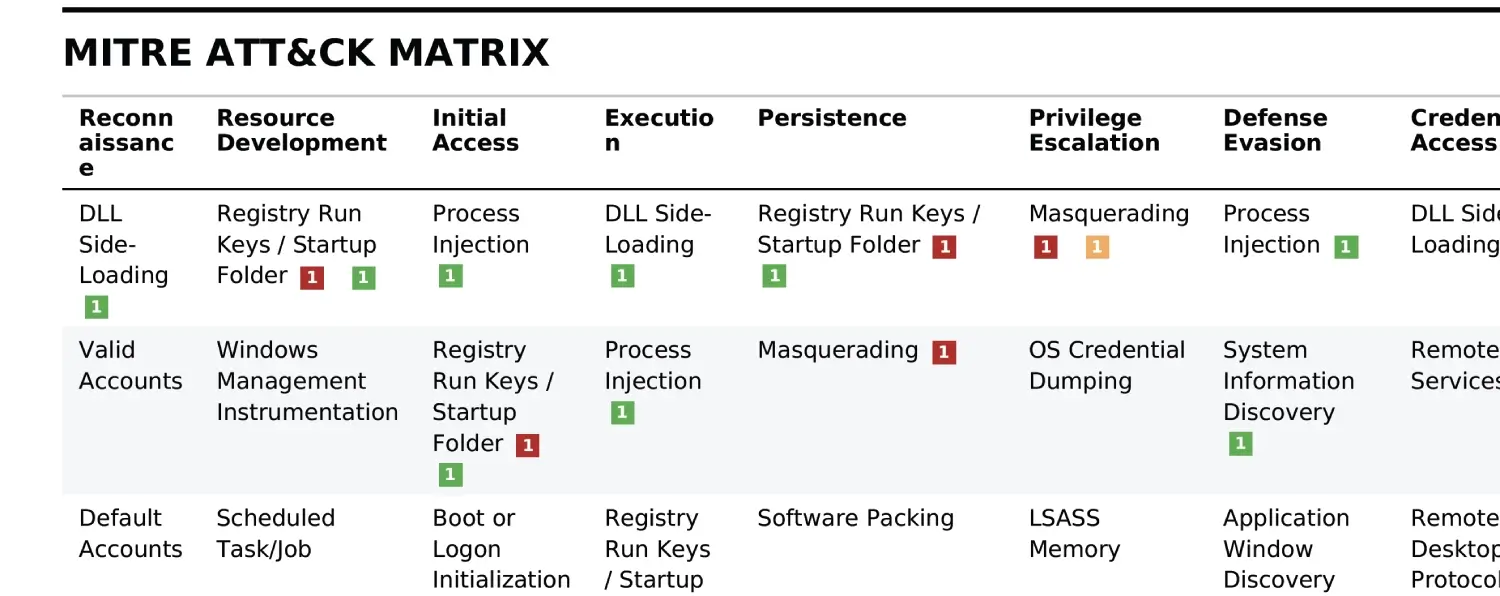This screenshot has height=596, width=1500.
Task: Click Software Packing under Persistence
Action: pyautogui.click(x=855, y=518)
